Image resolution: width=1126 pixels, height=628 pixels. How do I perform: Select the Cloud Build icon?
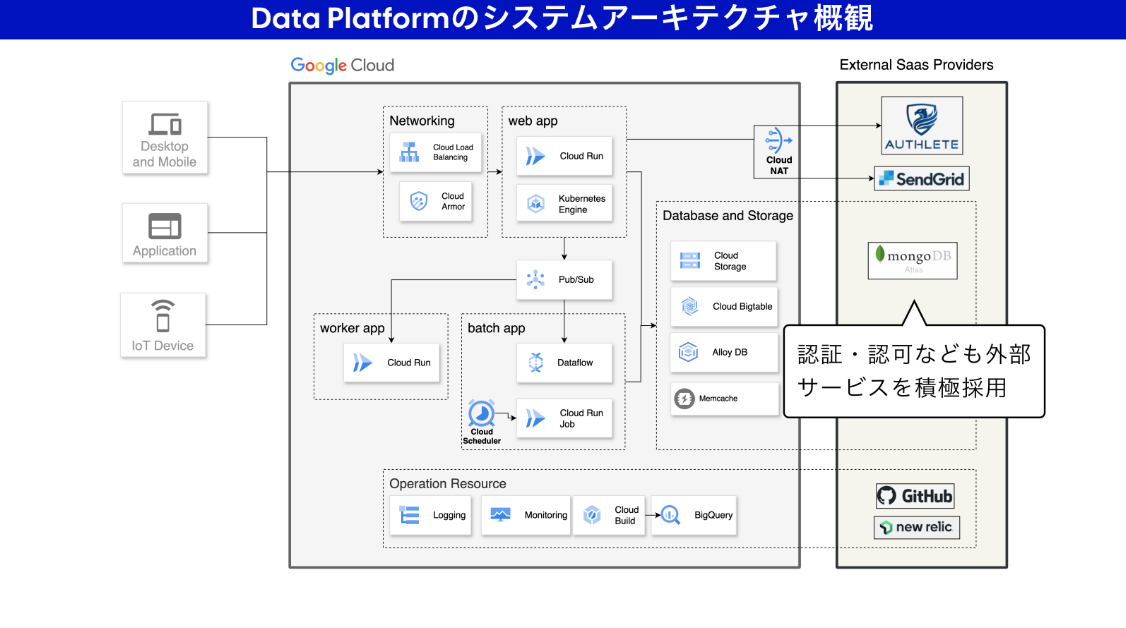click(592, 515)
